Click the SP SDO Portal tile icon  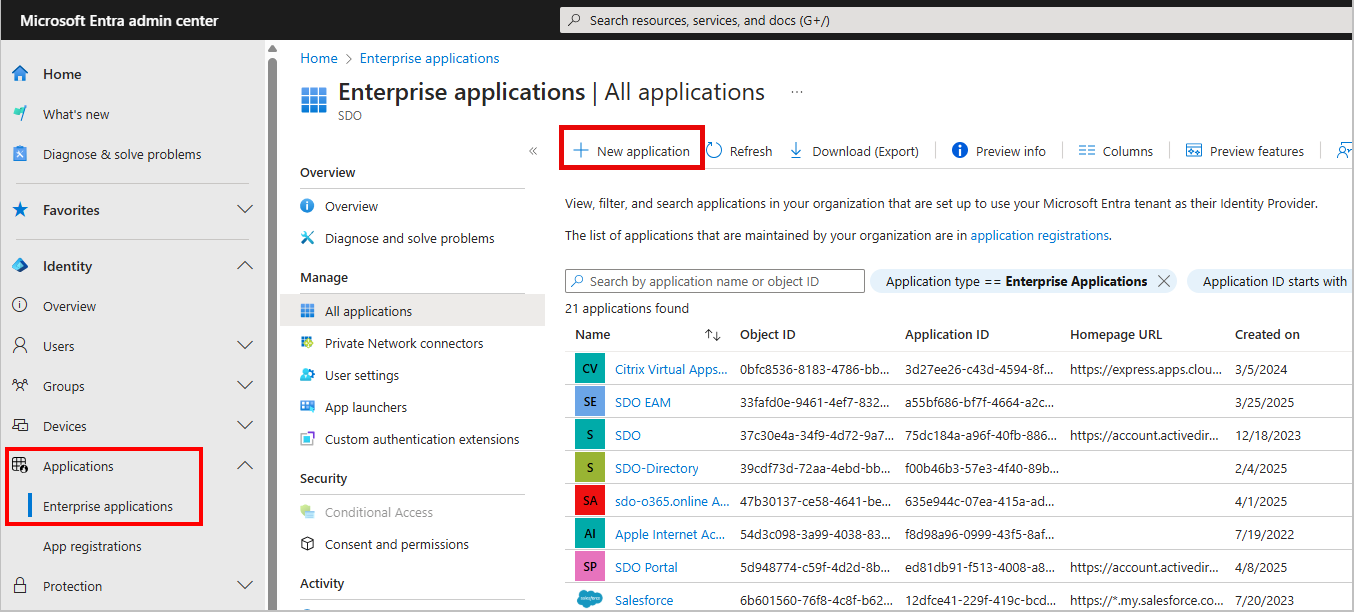click(x=590, y=567)
